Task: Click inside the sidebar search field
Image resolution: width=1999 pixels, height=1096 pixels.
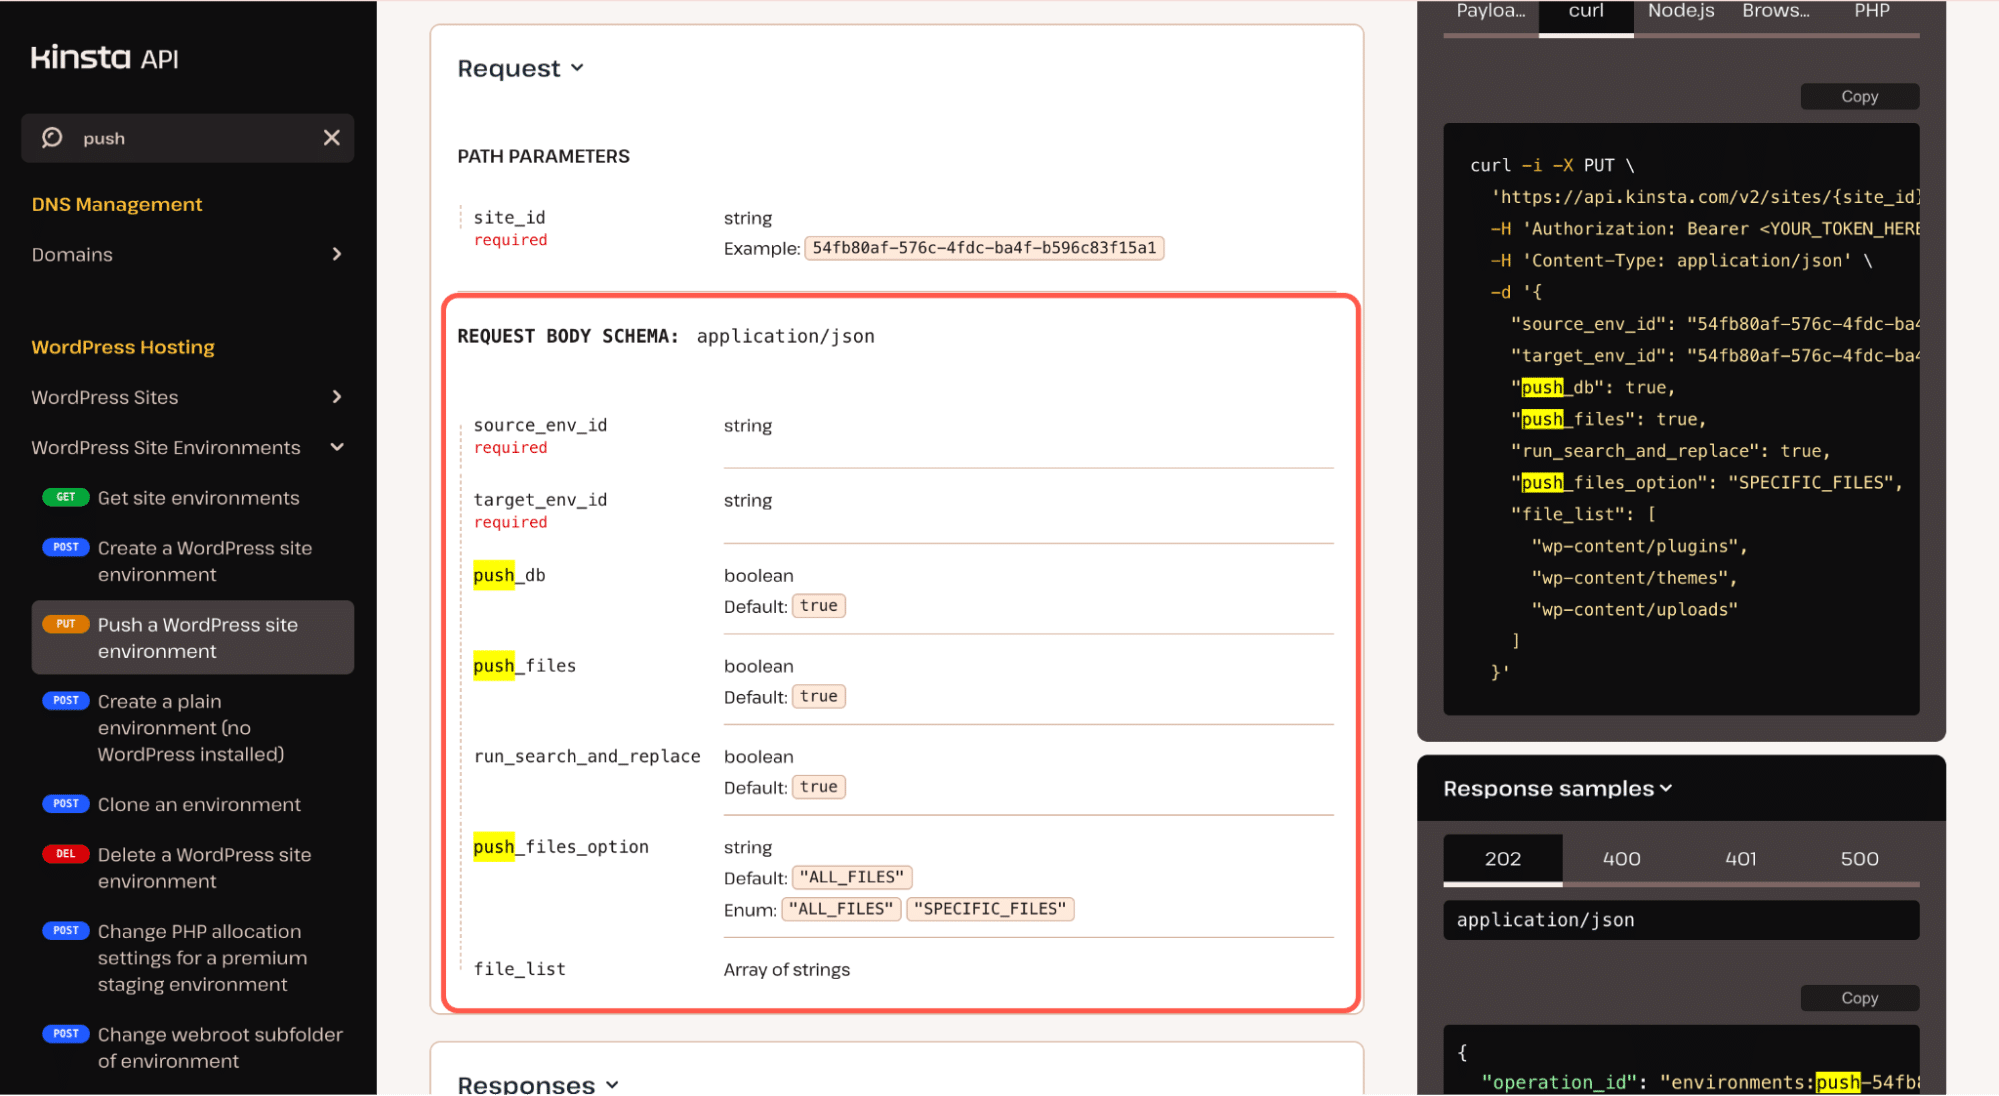Action: point(180,138)
